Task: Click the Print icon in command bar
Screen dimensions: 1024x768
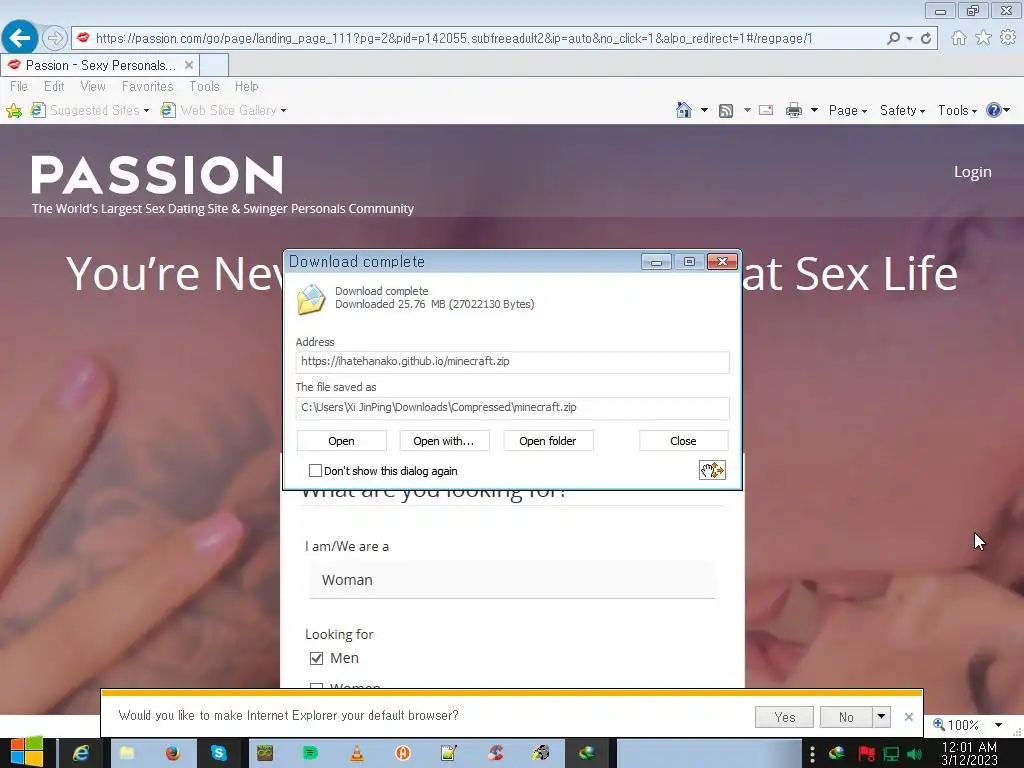Action: click(793, 110)
